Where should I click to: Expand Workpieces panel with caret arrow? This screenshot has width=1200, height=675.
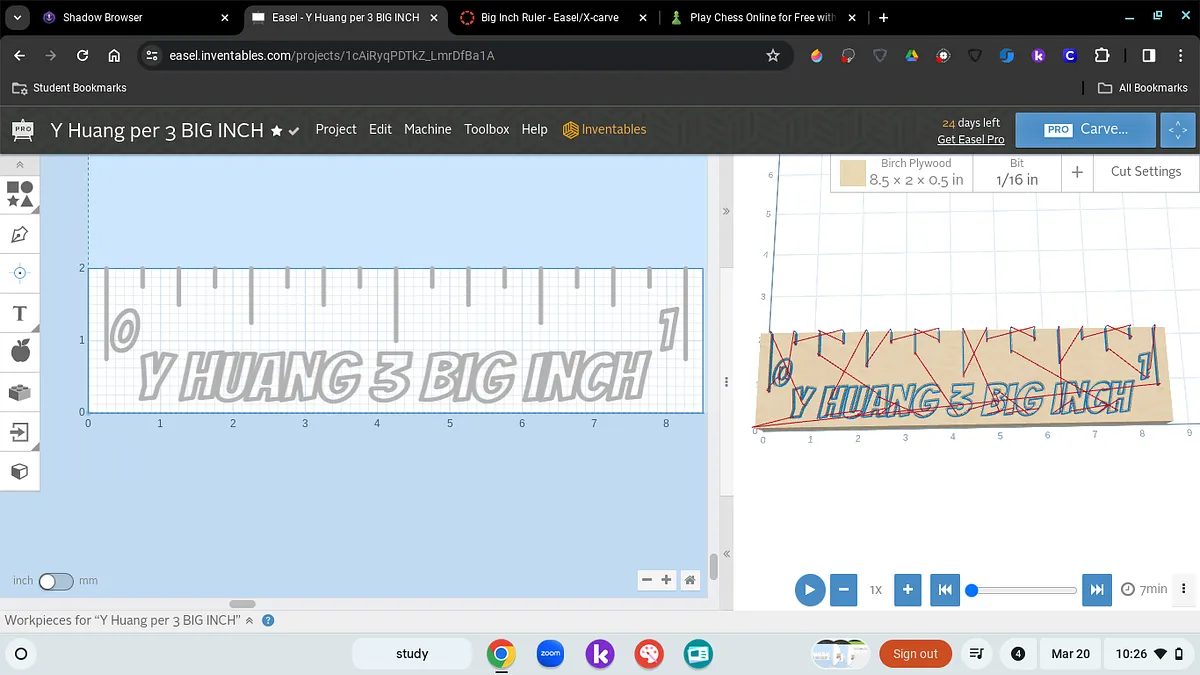(x=249, y=620)
